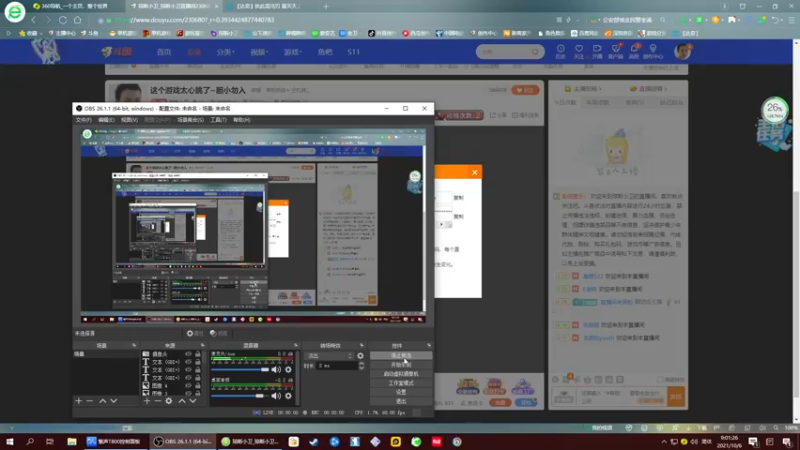The image size is (800, 450).
Task: Mute the desktop audio speaker icon
Action: pyautogui.click(x=276, y=395)
